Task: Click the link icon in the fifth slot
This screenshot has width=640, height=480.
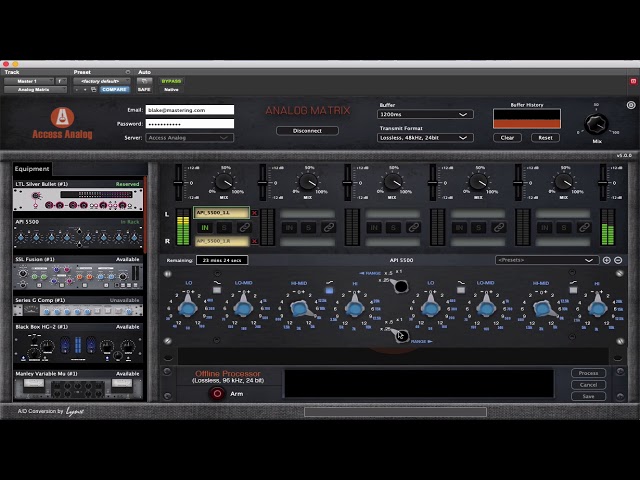Action: [x=584, y=227]
